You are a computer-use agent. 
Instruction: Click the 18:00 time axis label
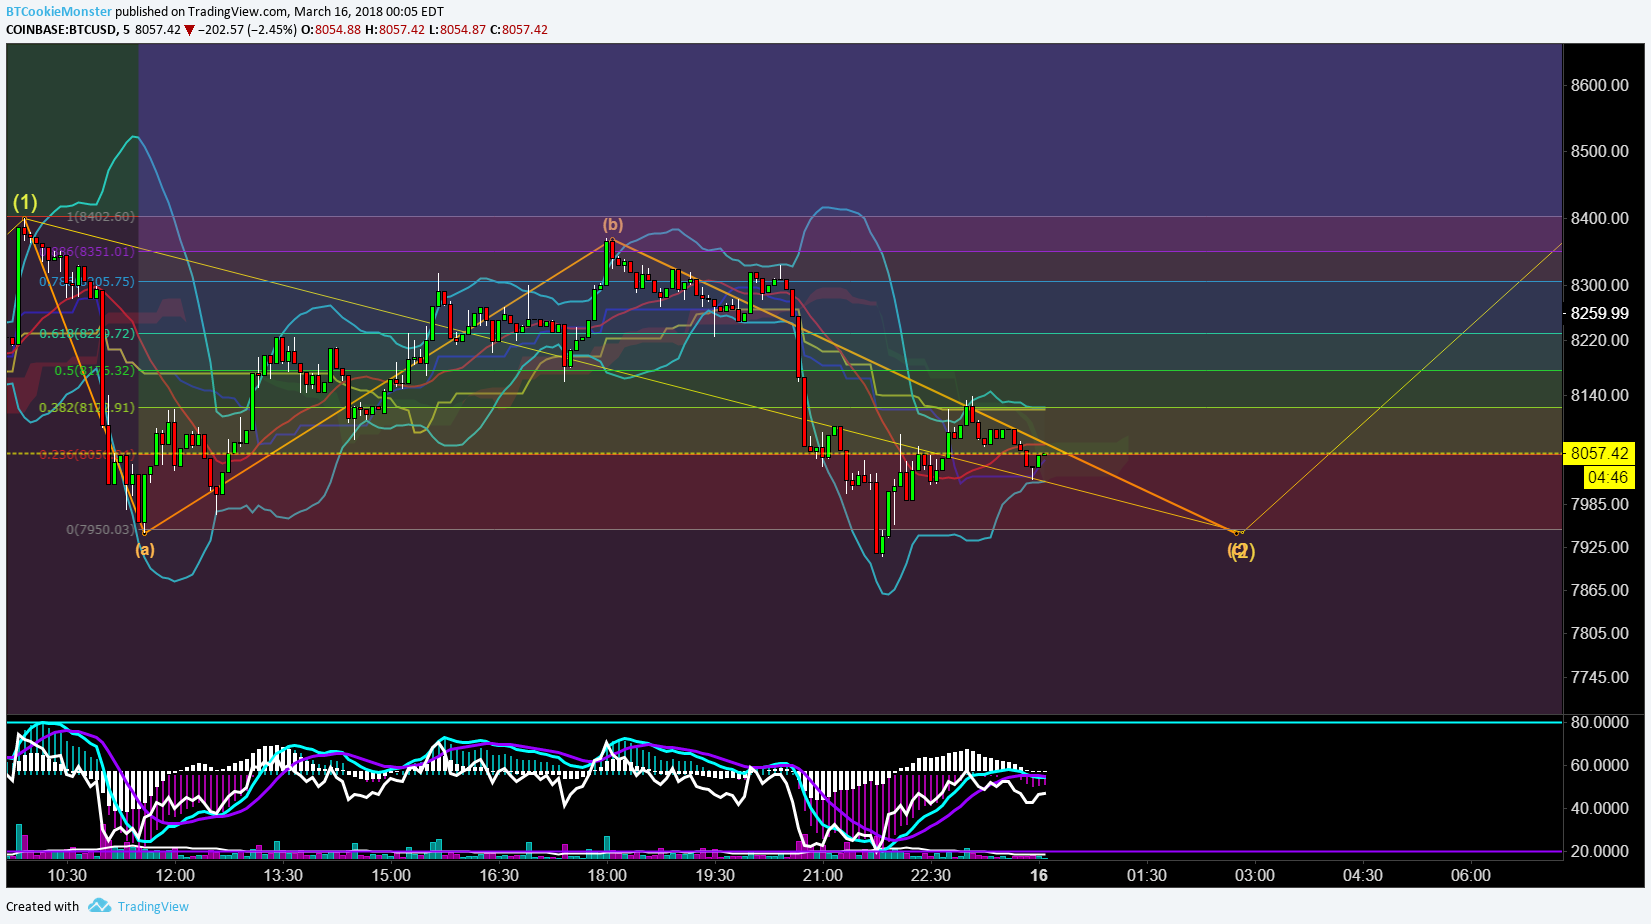pos(607,875)
